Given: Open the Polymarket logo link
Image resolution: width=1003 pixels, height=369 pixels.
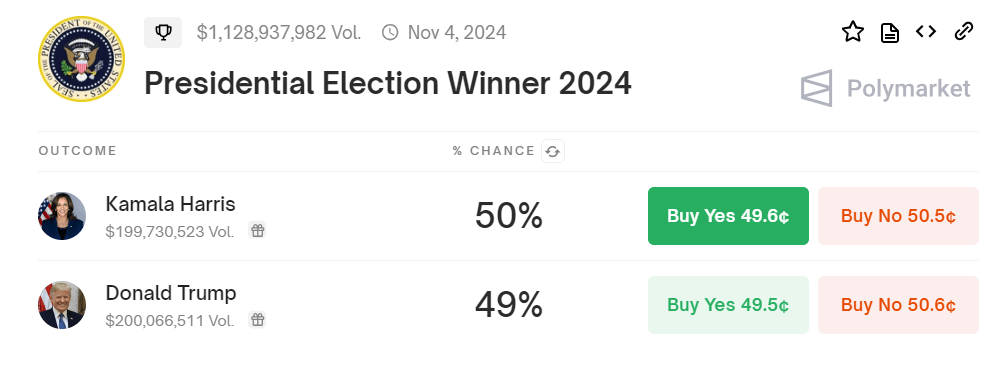Looking at the screenshot, I should coord(886,88).
